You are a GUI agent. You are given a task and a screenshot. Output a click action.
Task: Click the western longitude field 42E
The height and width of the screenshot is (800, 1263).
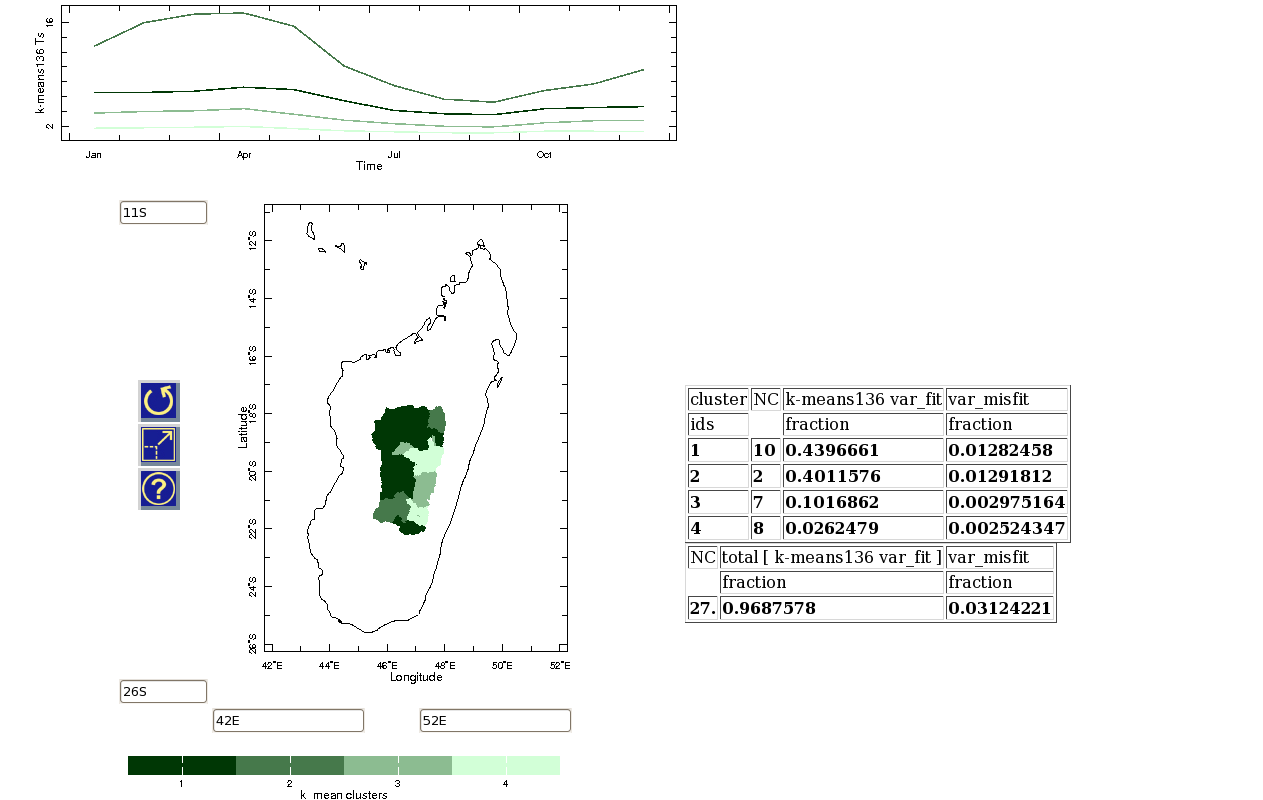pos(288,720)
